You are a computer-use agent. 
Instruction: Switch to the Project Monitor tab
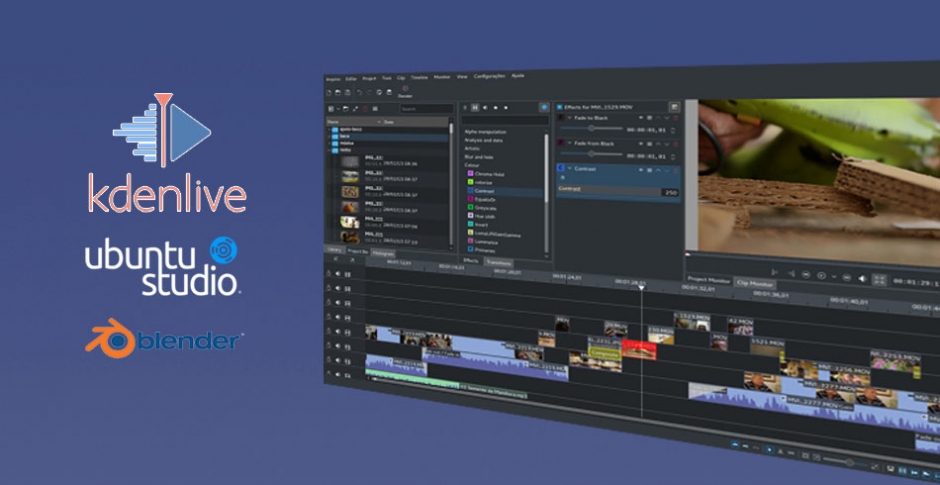(709, 281)
